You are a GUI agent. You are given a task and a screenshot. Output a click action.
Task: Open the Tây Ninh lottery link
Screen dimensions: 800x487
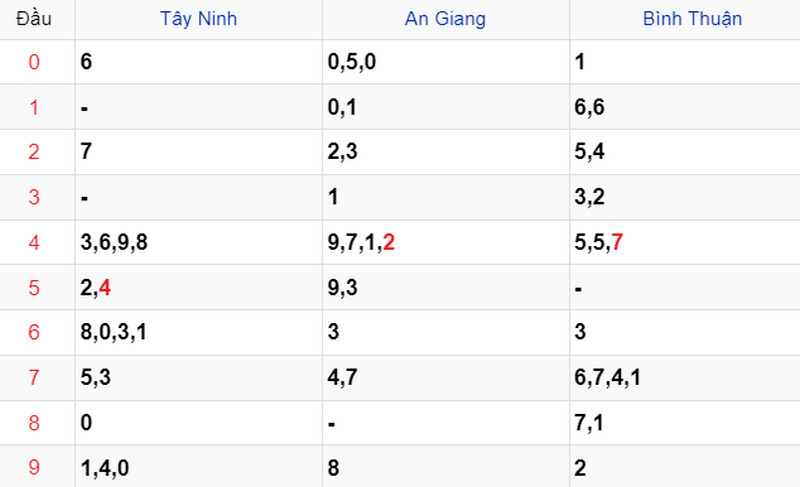pos(198,19)
